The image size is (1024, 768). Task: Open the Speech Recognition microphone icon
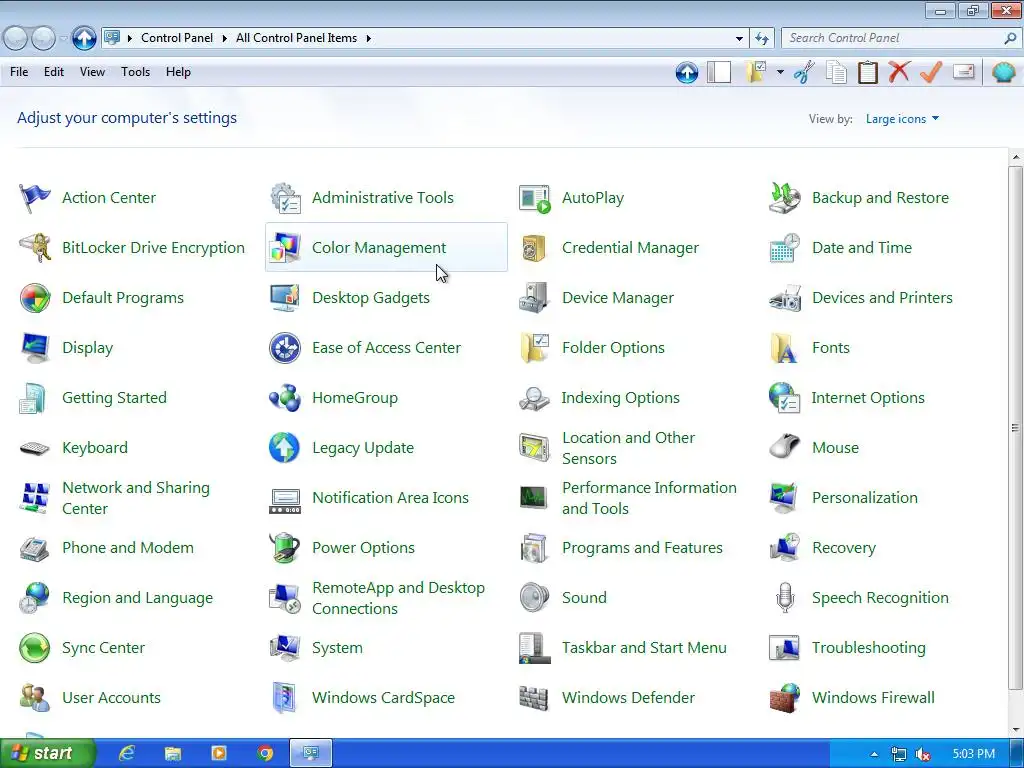tap(784, 598)
